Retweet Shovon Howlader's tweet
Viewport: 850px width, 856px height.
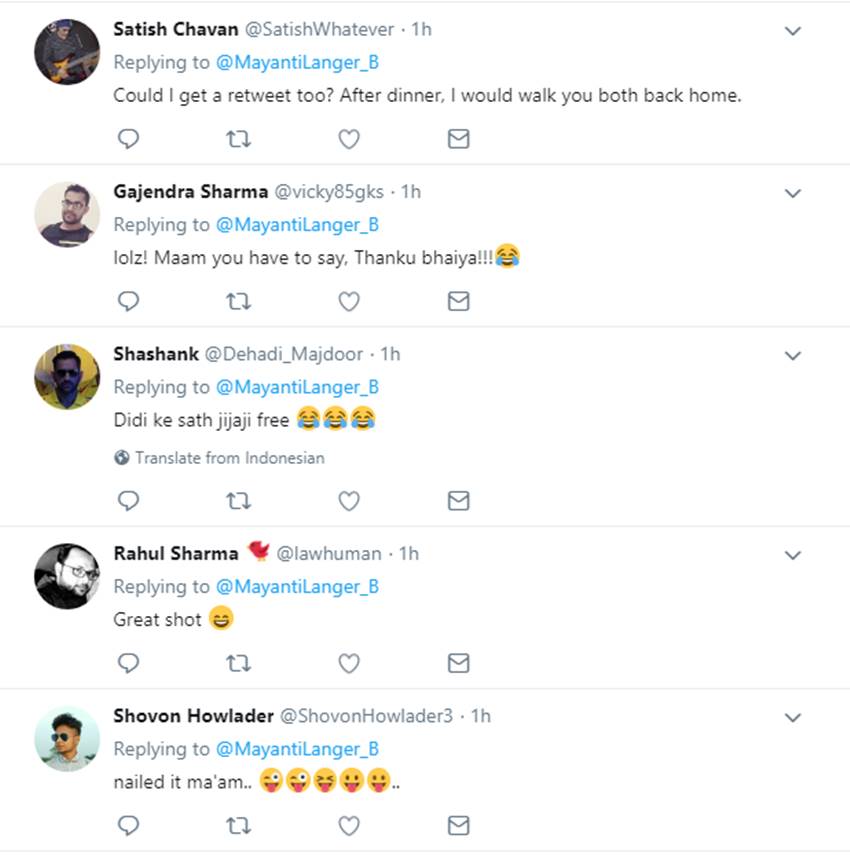(x=238, y=825)
